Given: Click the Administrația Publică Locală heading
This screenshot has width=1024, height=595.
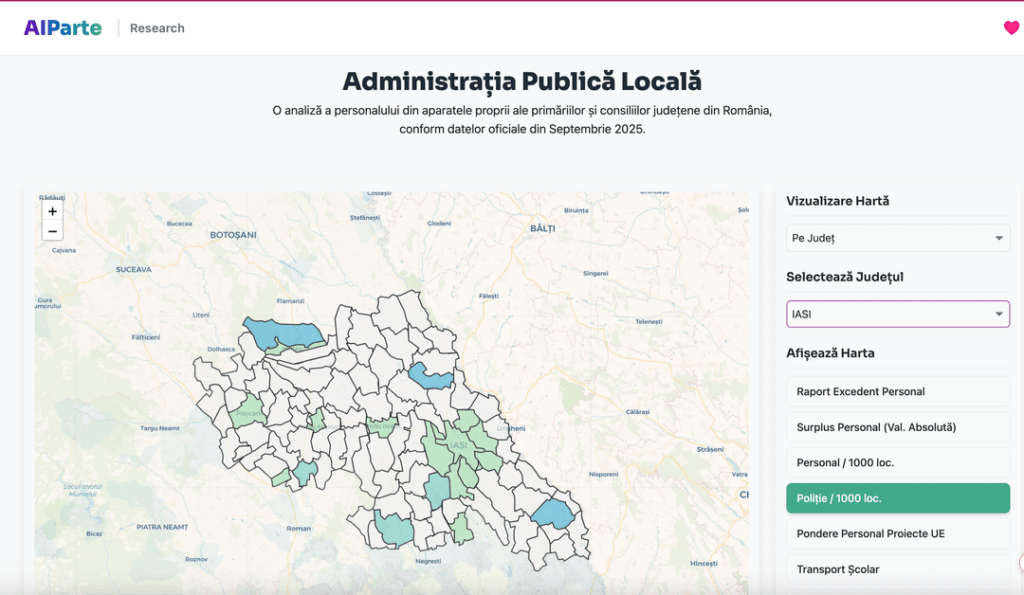Looking at the screenshot, I should [522, 82].
